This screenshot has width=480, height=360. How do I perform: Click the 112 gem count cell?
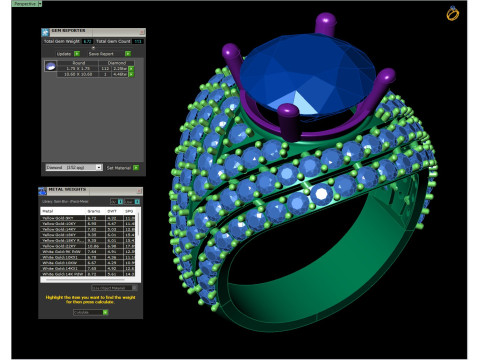pos(105,68)
